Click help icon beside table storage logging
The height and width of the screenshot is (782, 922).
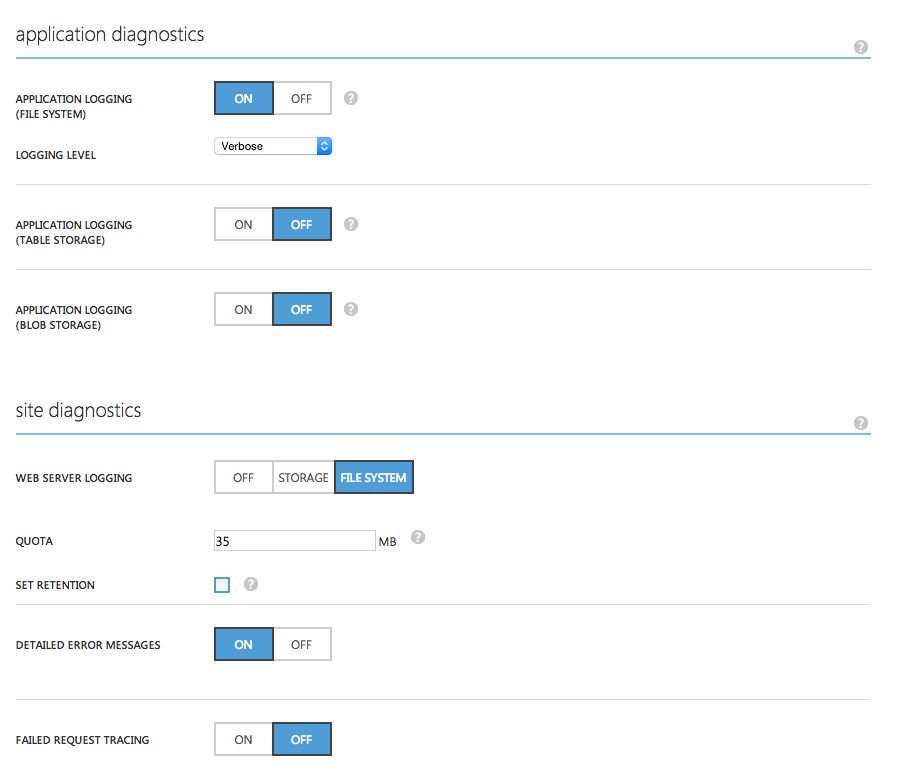pyautogui.click(x=351, y=224)
